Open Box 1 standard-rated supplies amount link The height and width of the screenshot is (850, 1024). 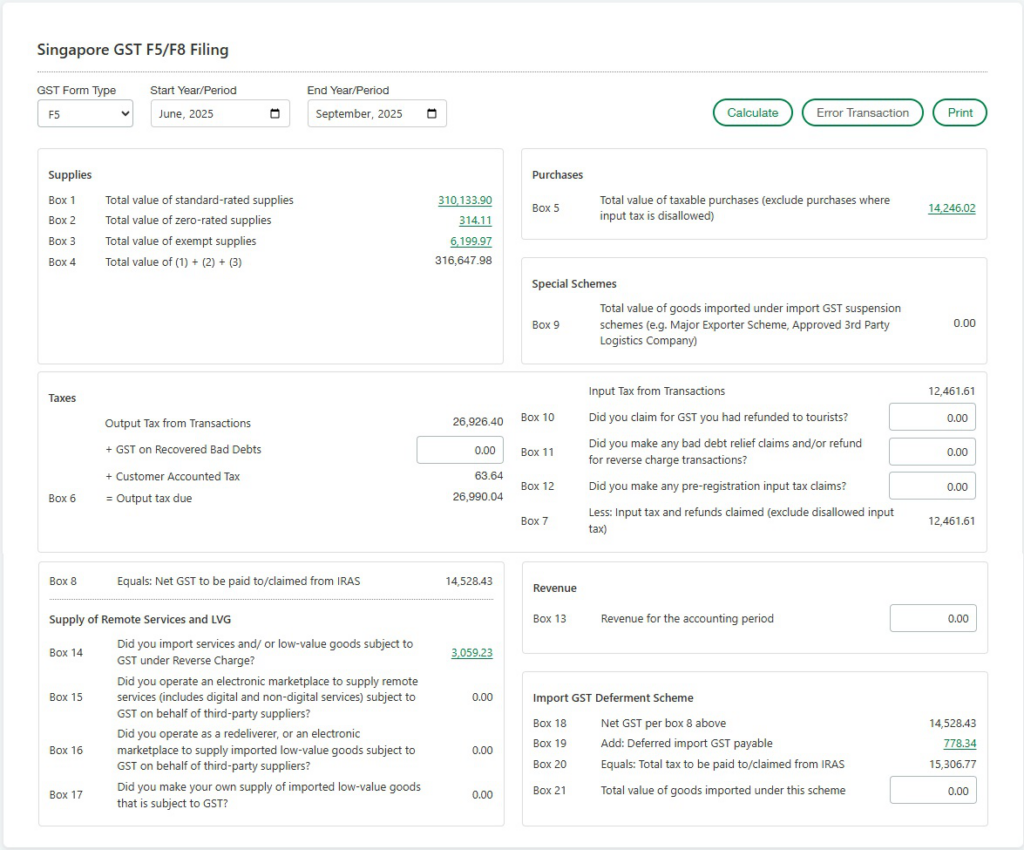[x=464, y=200]
